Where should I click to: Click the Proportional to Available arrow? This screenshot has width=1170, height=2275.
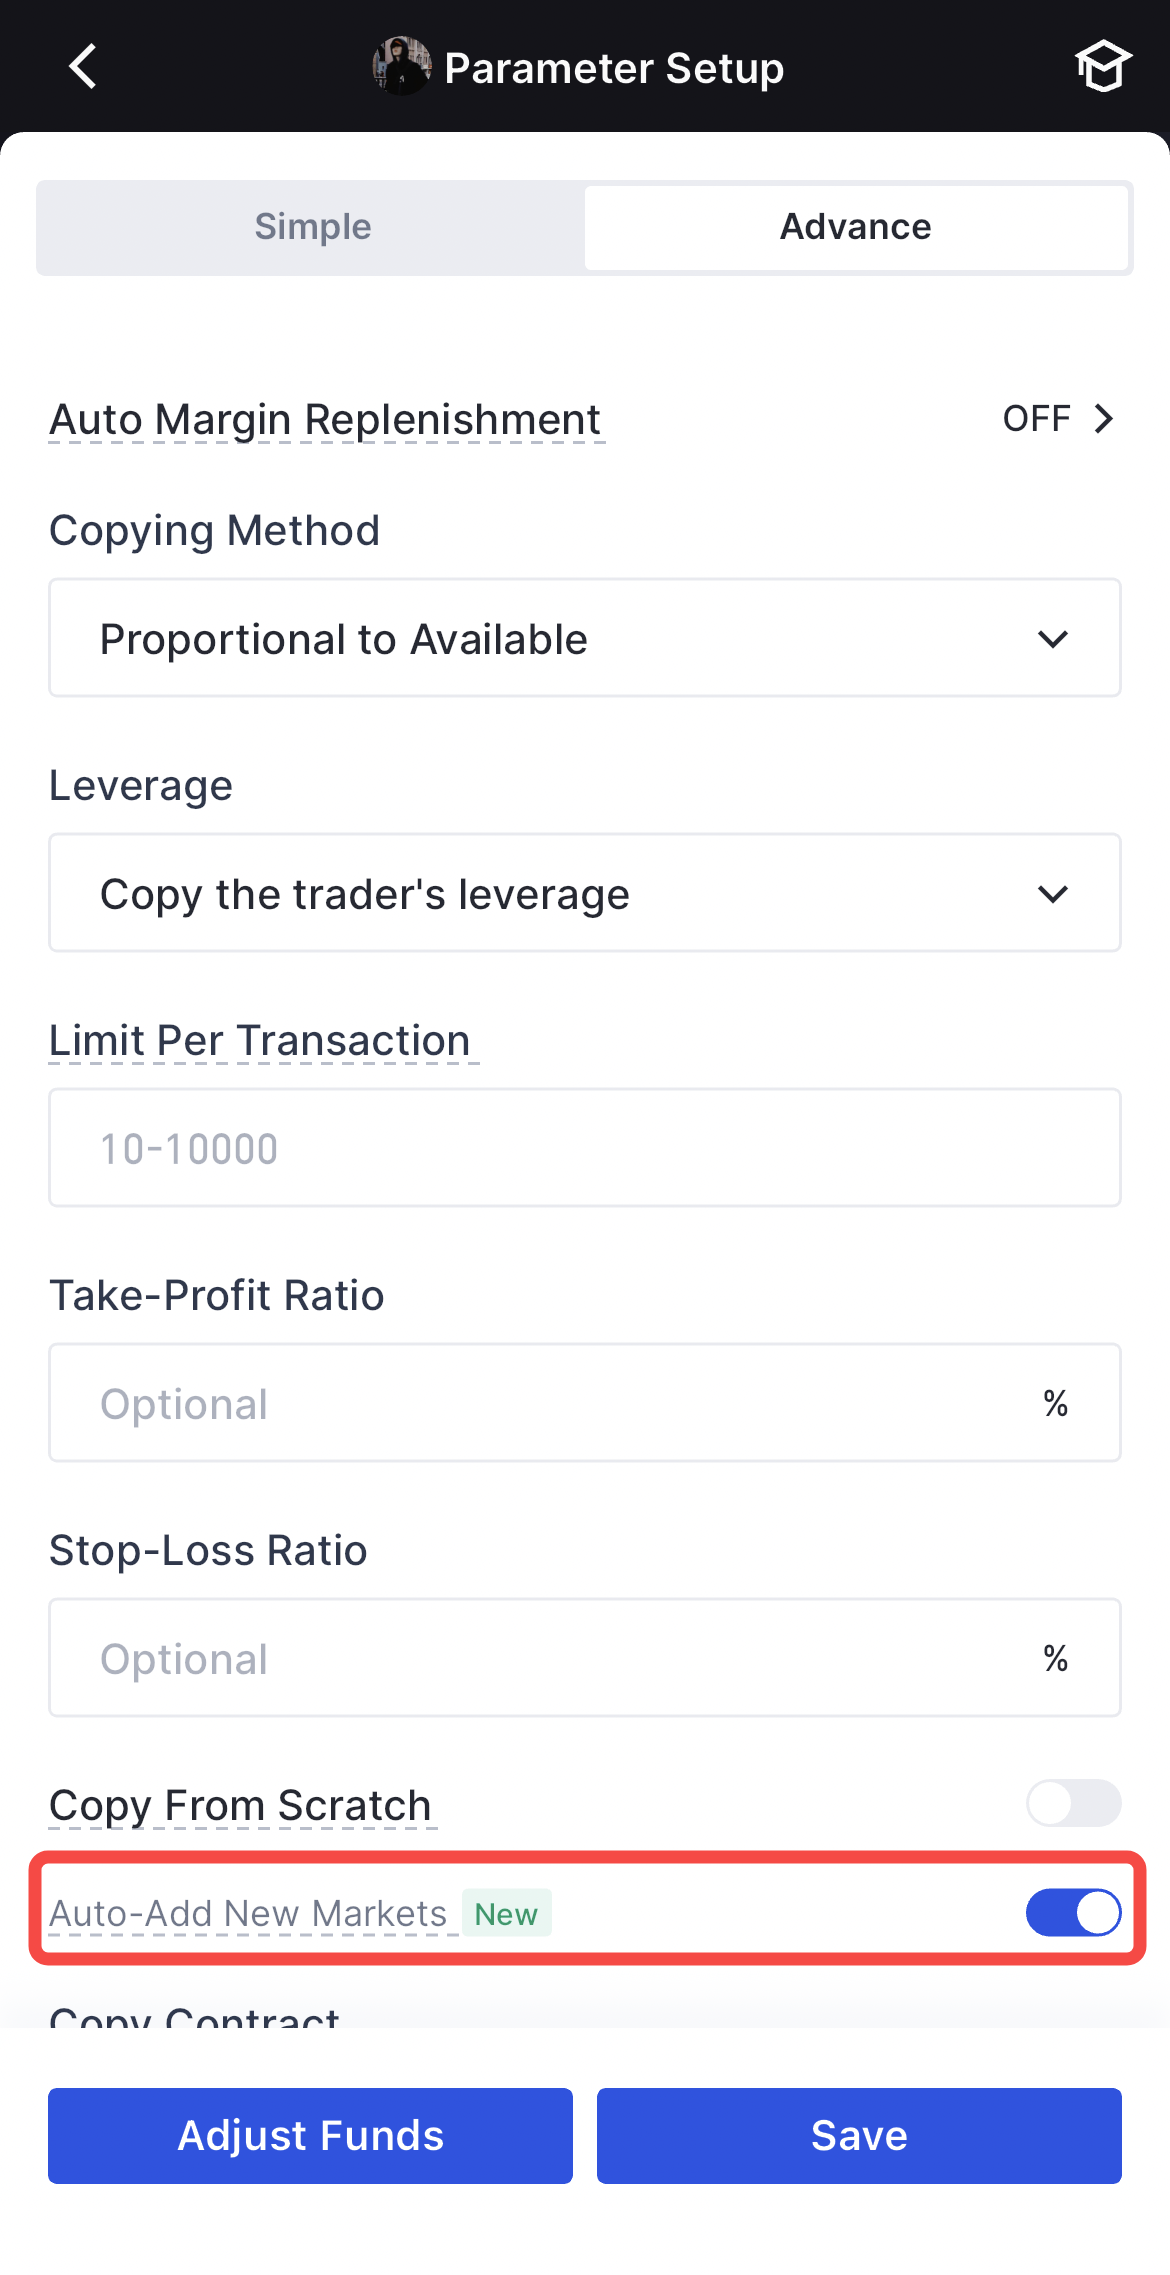[x=1053, y=639]
